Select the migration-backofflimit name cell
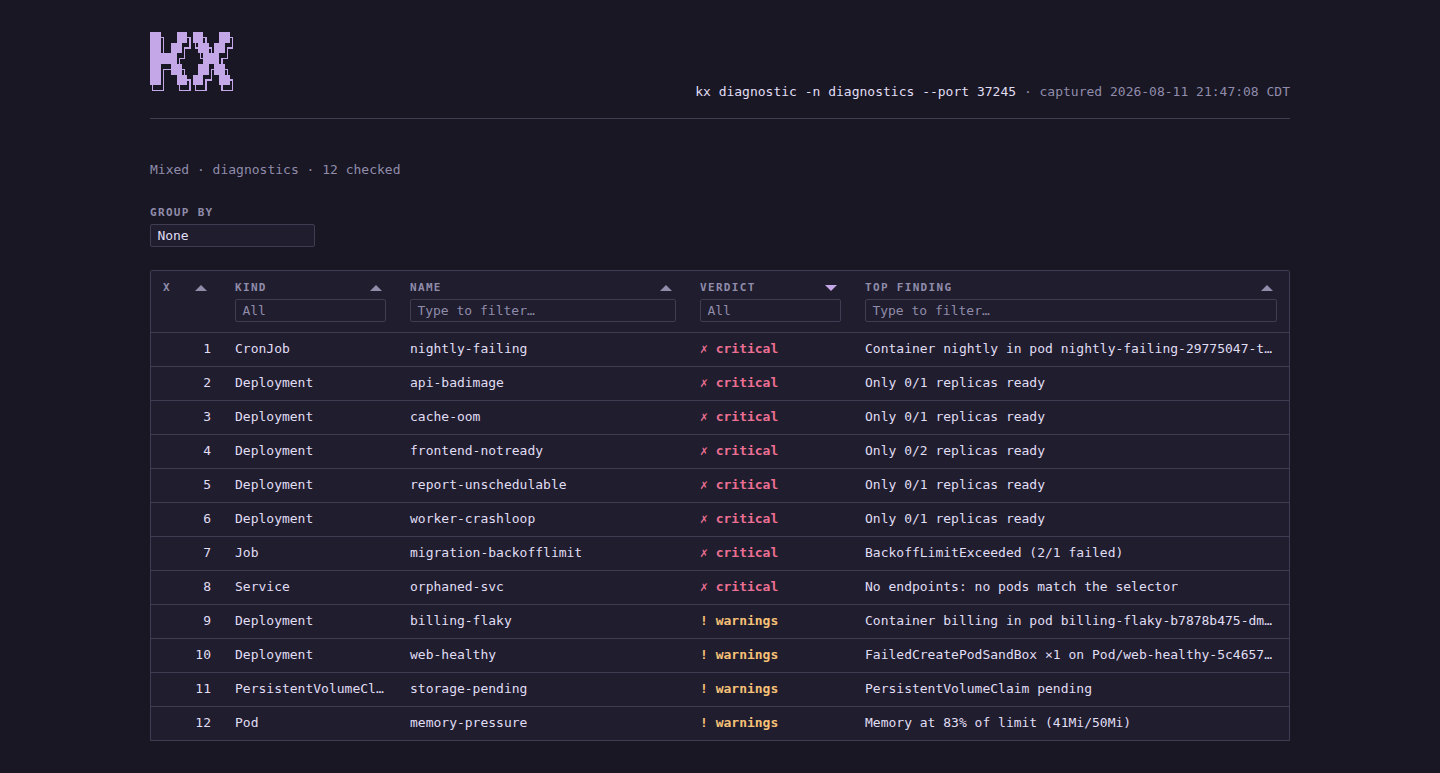The width and height of the screenshot is (1440, 773). click(496, 553)
